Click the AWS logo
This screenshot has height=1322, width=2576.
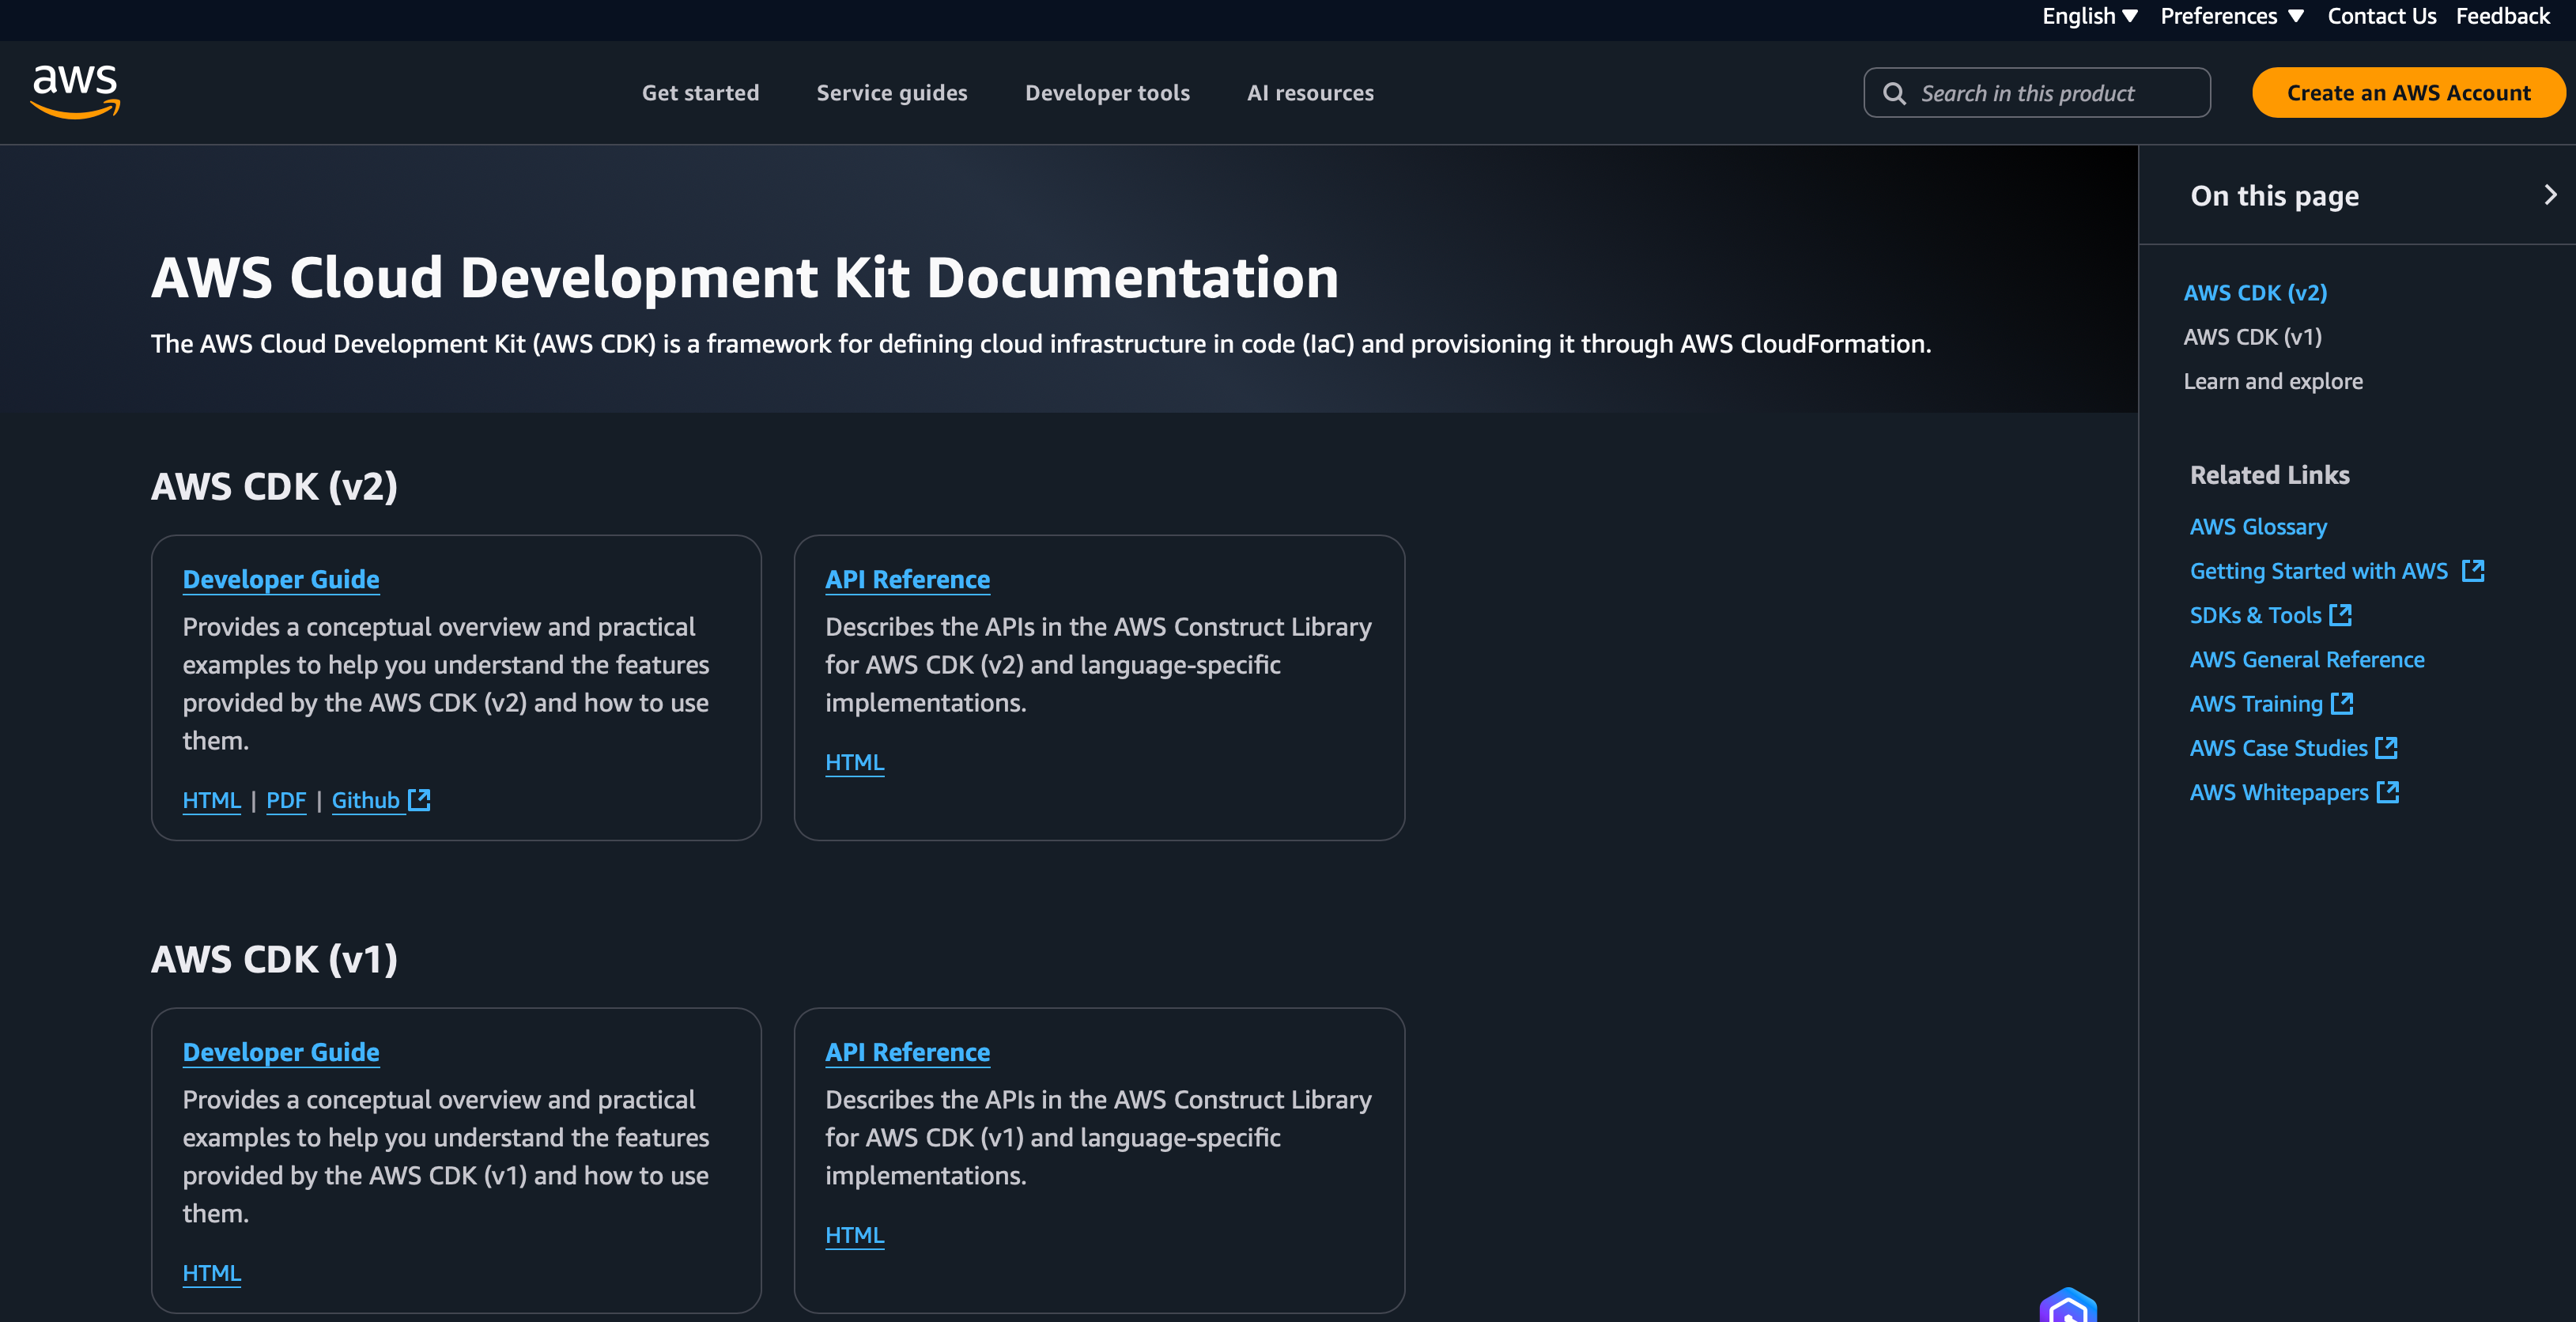[76, 92]
